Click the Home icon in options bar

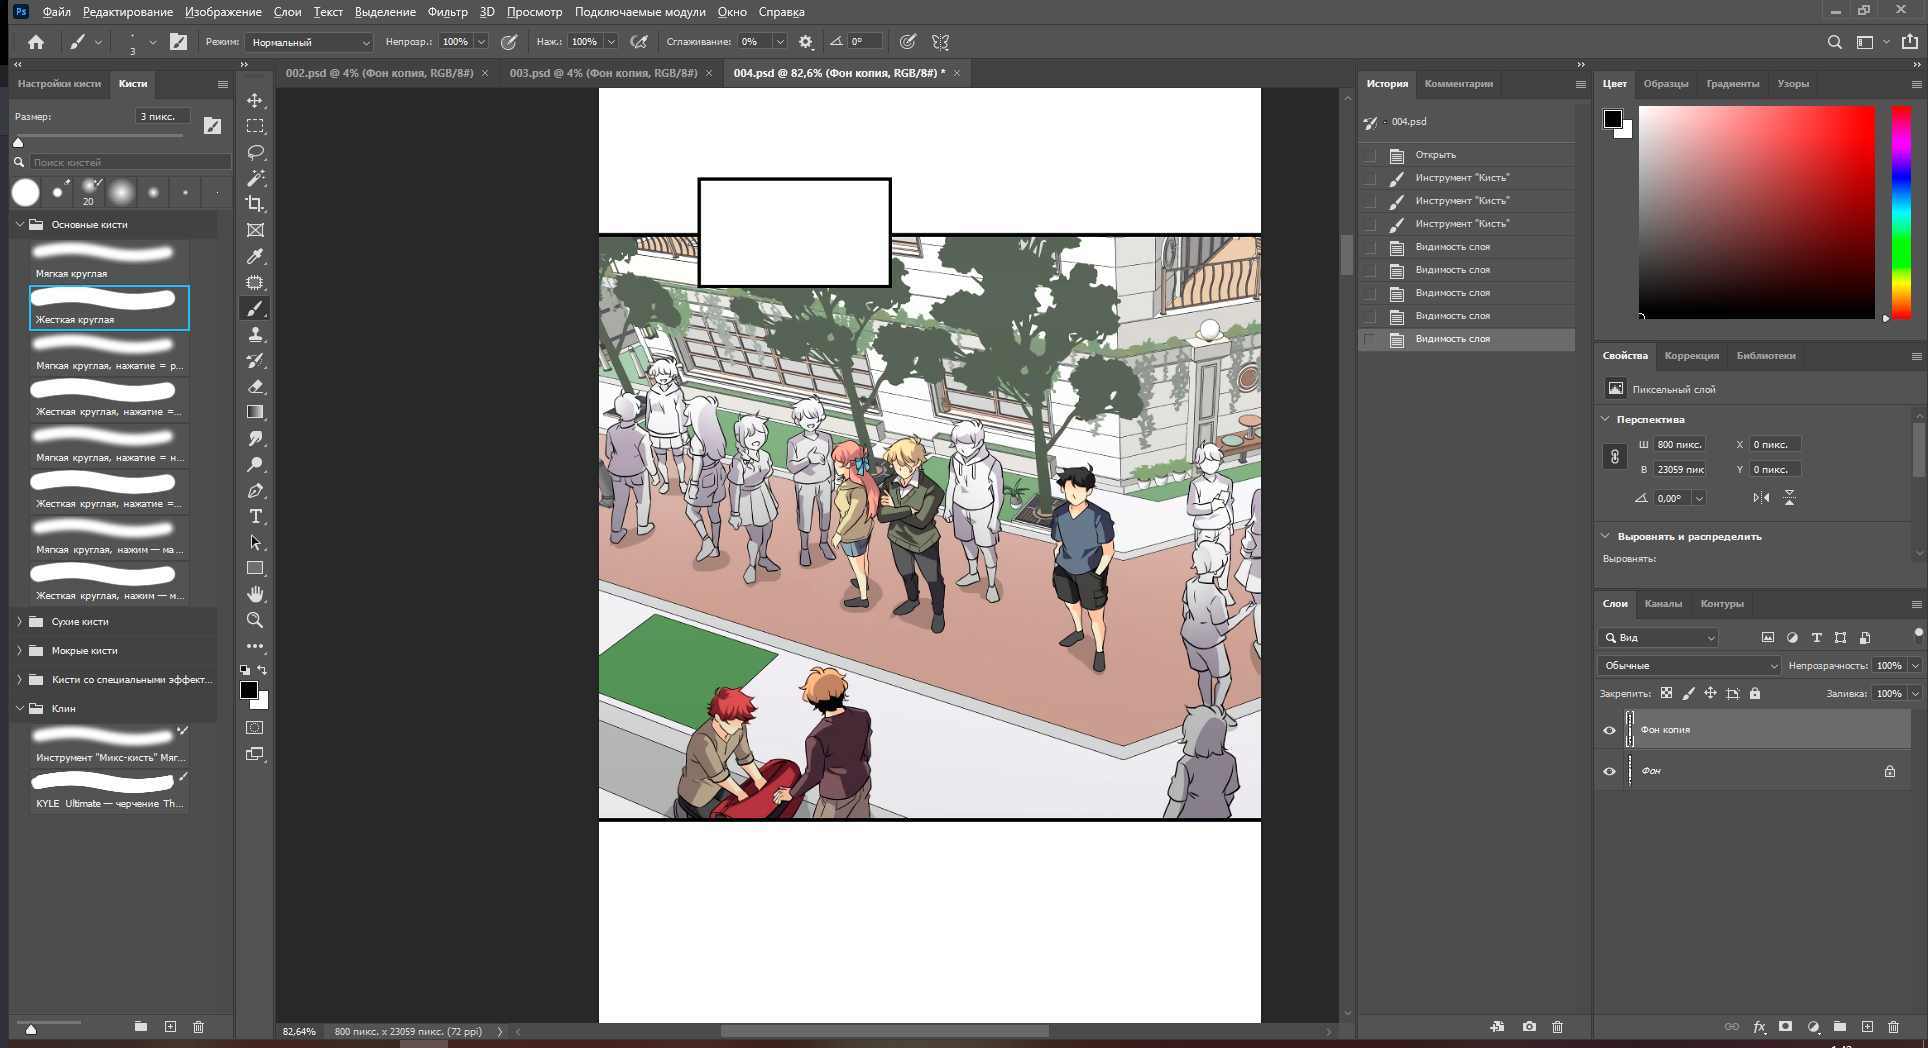[36, 42]
